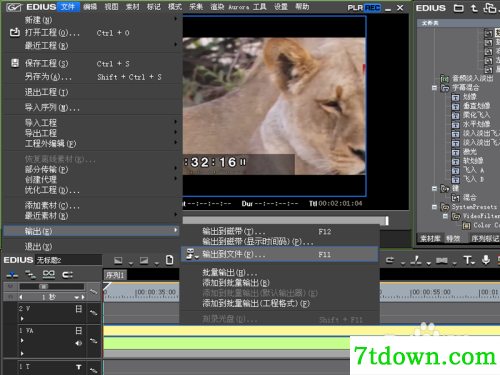Select the 混合 item under 键

point(470,197)
